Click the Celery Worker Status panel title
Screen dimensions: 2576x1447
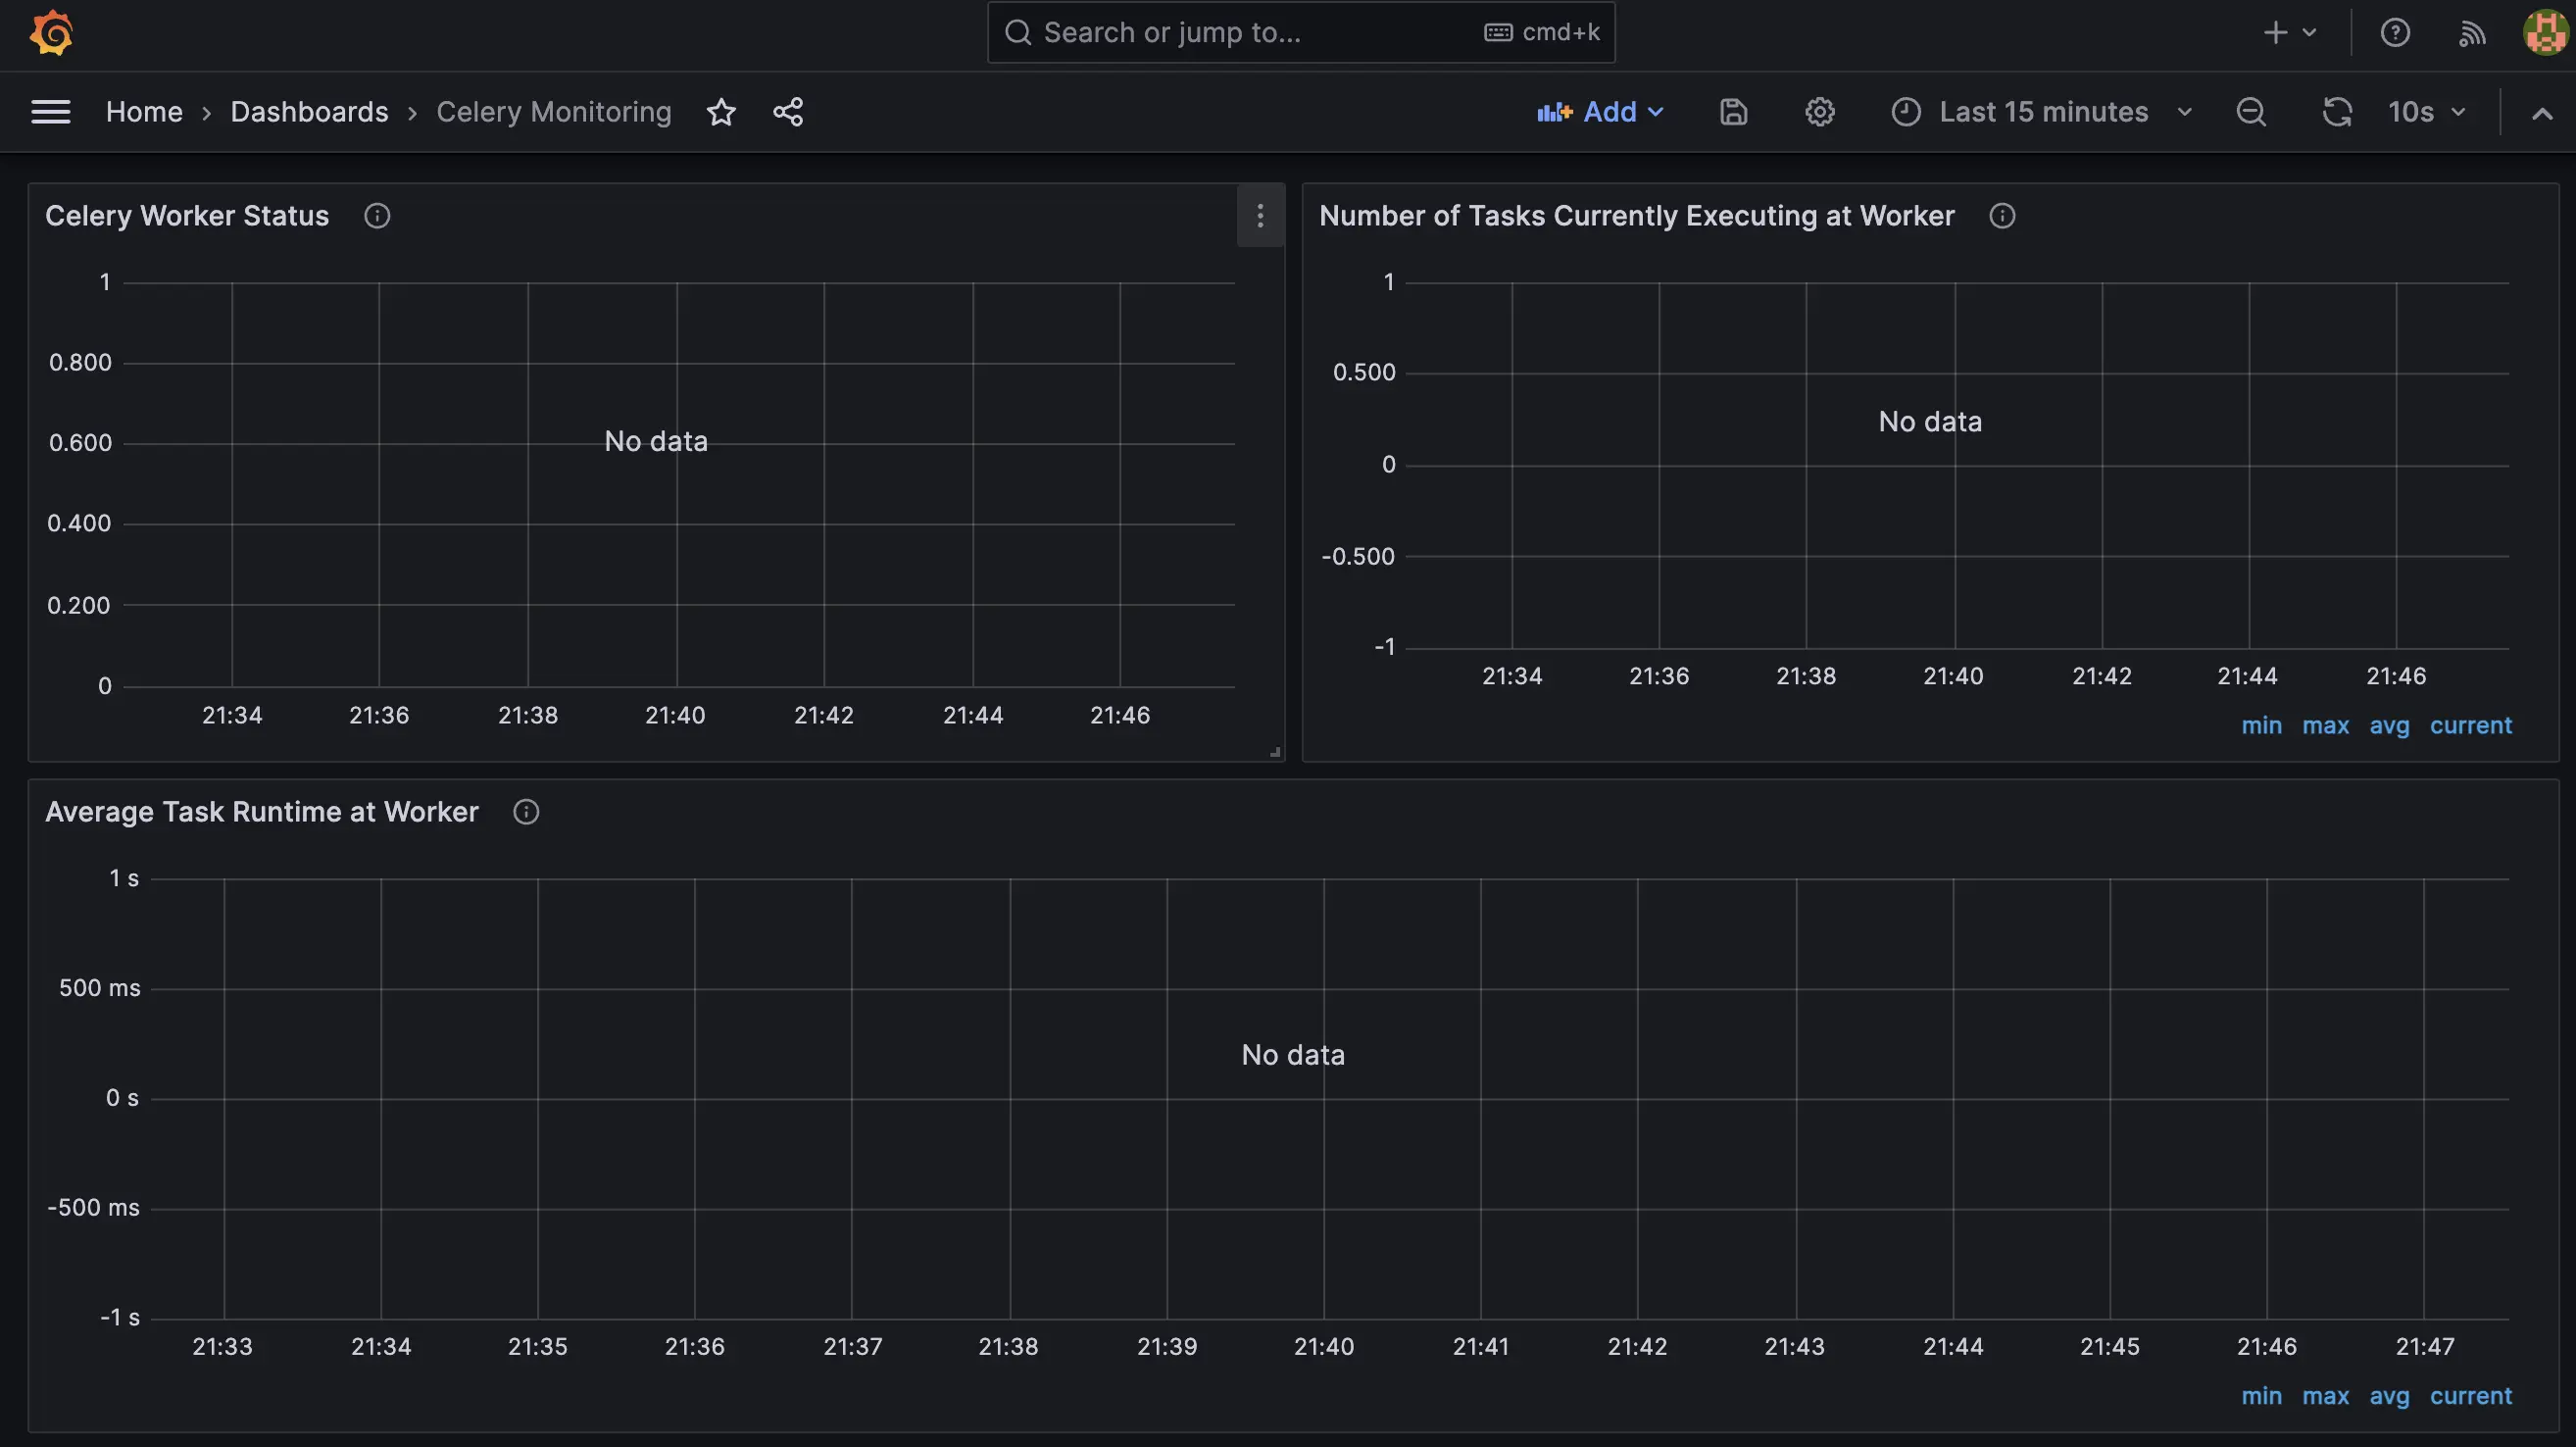187,216
